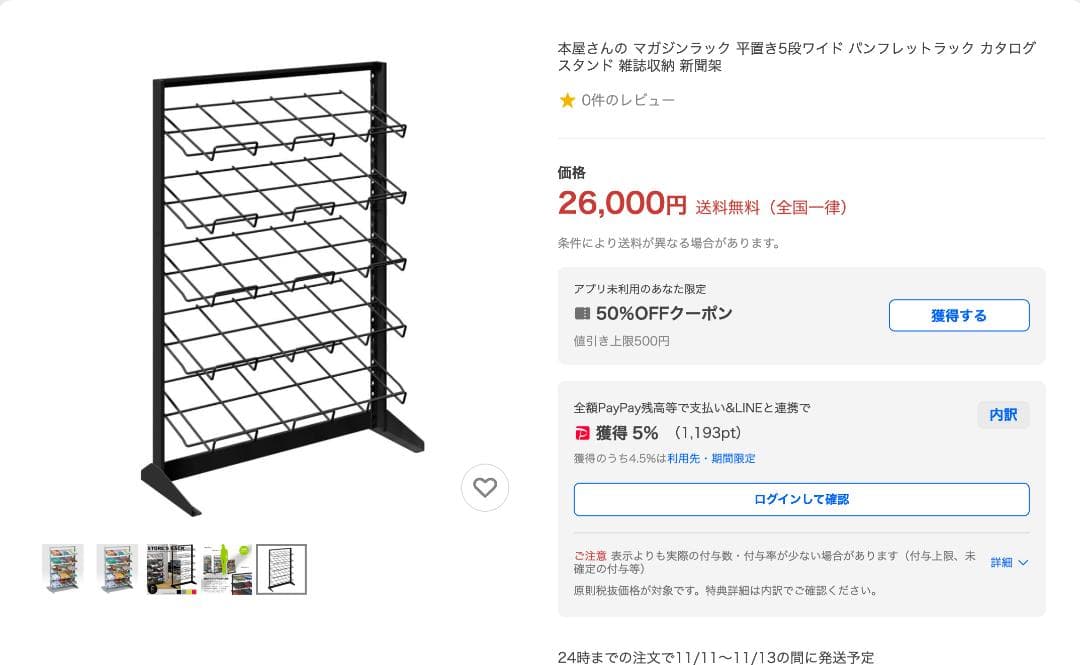Select the highlighted empty rack thumbnail

tap(279, 568)
